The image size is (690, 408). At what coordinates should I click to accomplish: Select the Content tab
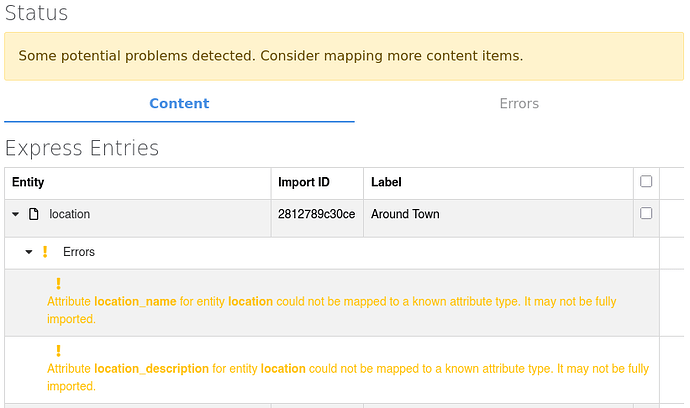[x=179, y=103]
